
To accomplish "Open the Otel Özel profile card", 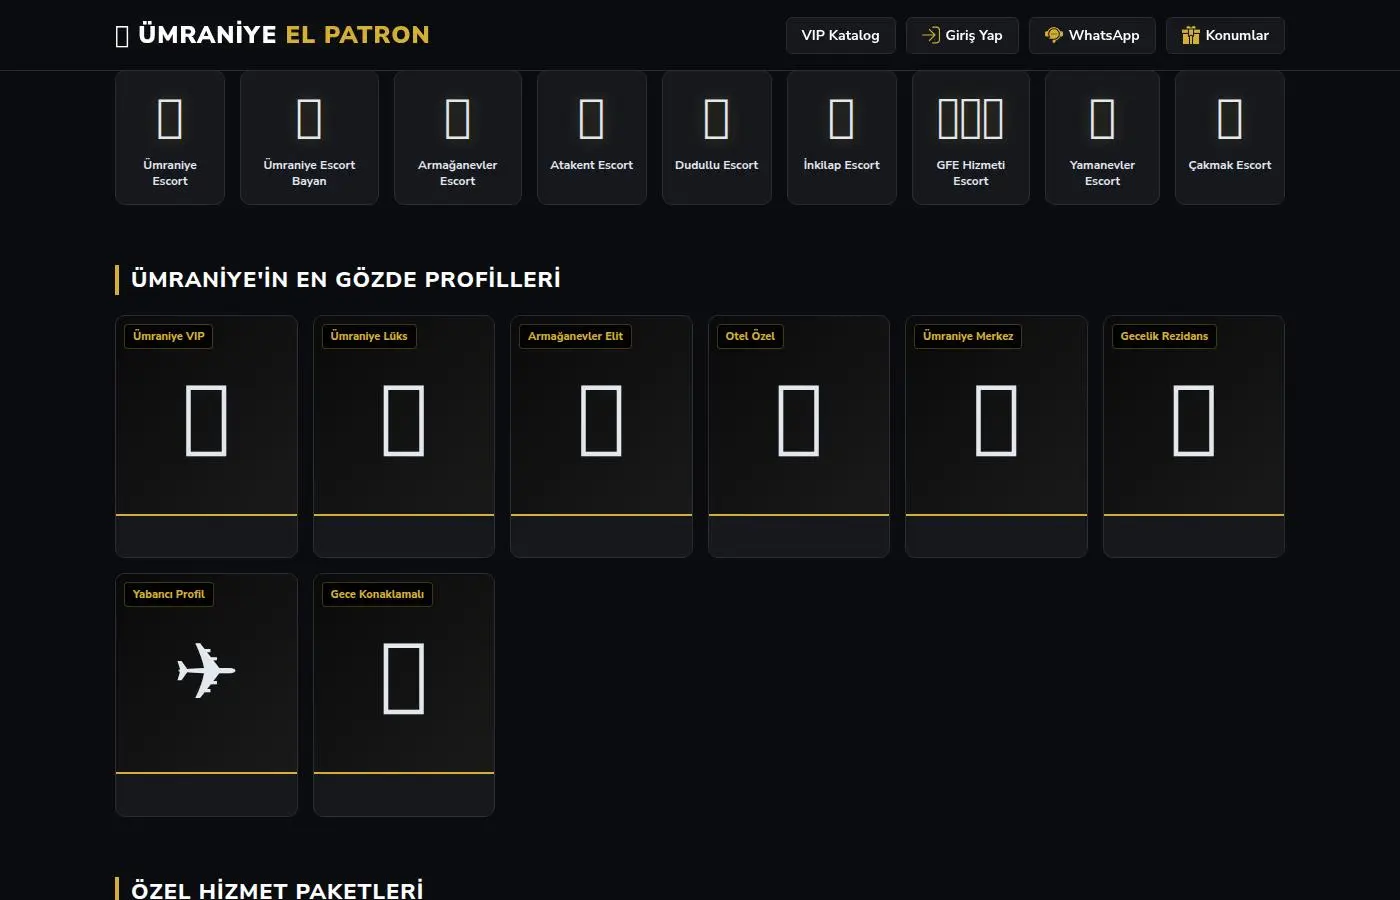I will tap(798, 436).
